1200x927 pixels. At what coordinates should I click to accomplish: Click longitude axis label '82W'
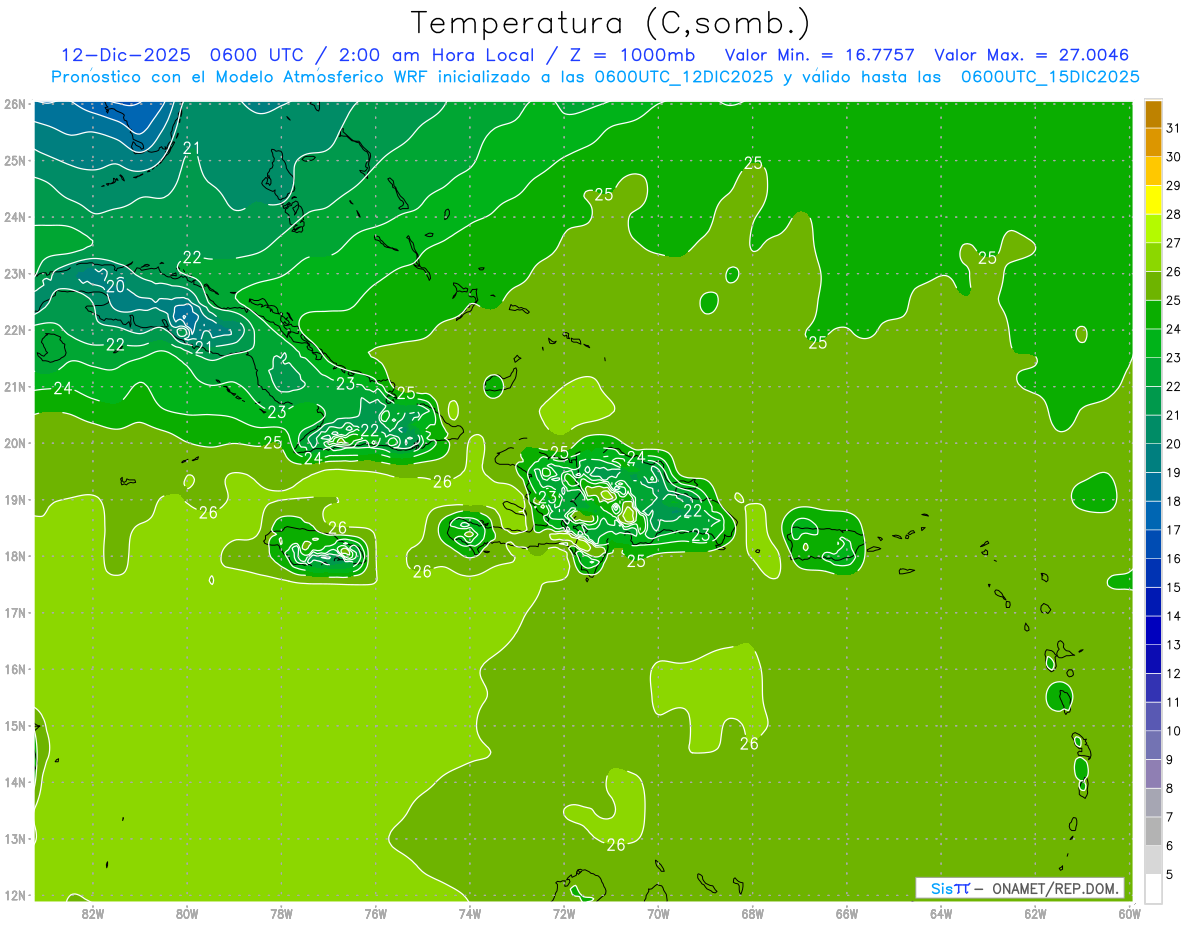tap(92, 913)
